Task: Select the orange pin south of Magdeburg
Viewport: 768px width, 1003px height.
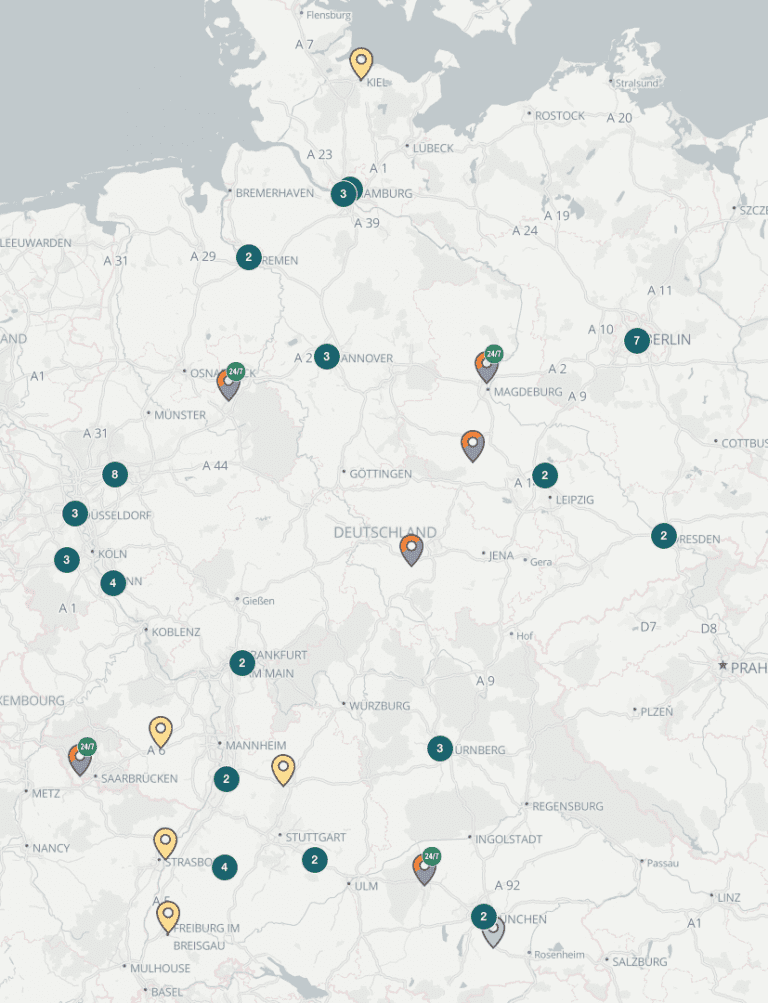Action: coord(473,444)
